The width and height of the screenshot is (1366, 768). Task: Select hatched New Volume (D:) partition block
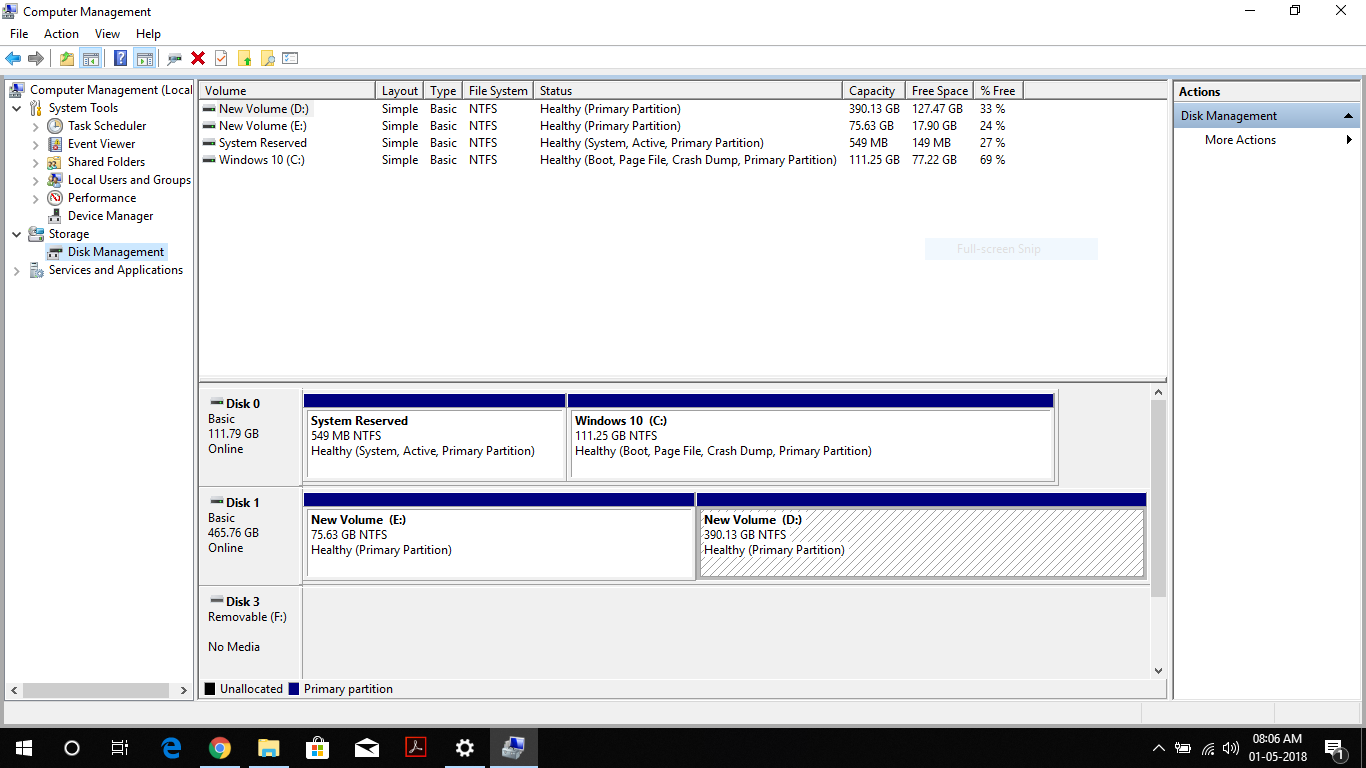[921, 536]
